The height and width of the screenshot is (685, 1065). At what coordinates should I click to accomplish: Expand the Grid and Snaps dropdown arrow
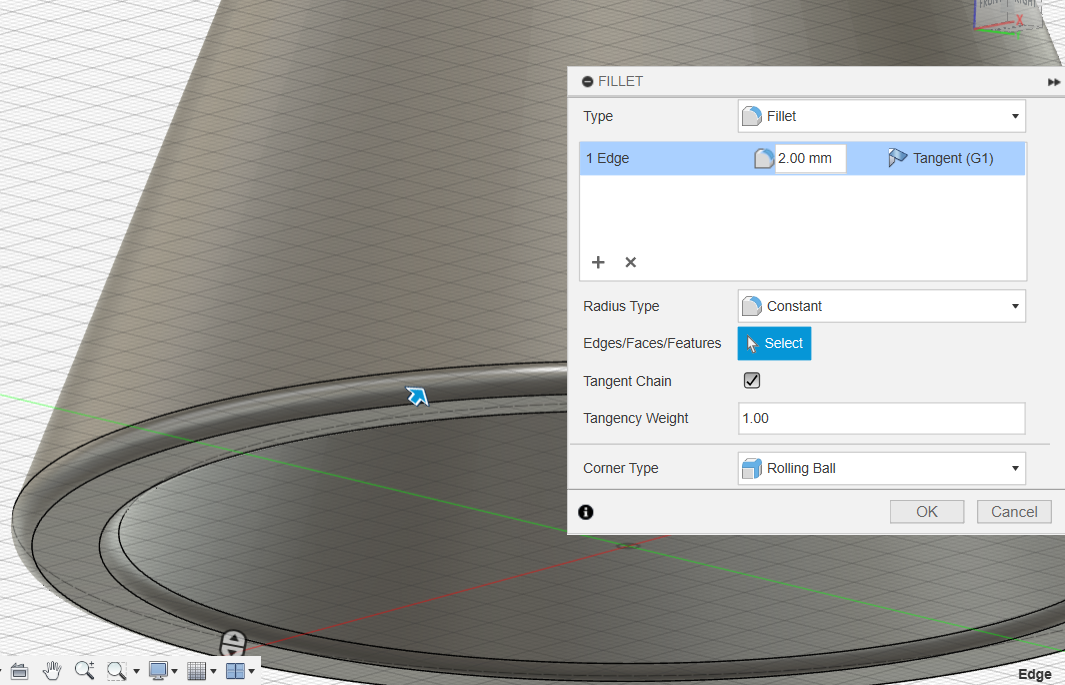(x=213, y=671)
